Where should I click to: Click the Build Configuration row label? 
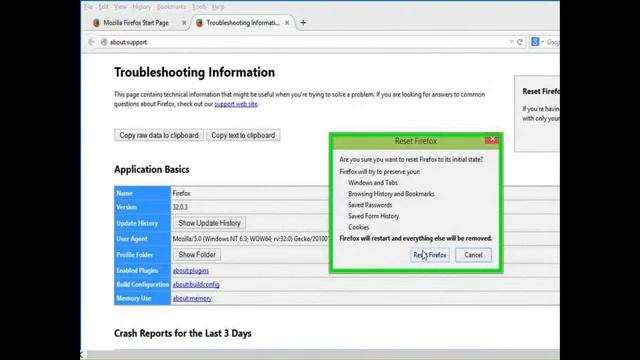coord(142,284)
